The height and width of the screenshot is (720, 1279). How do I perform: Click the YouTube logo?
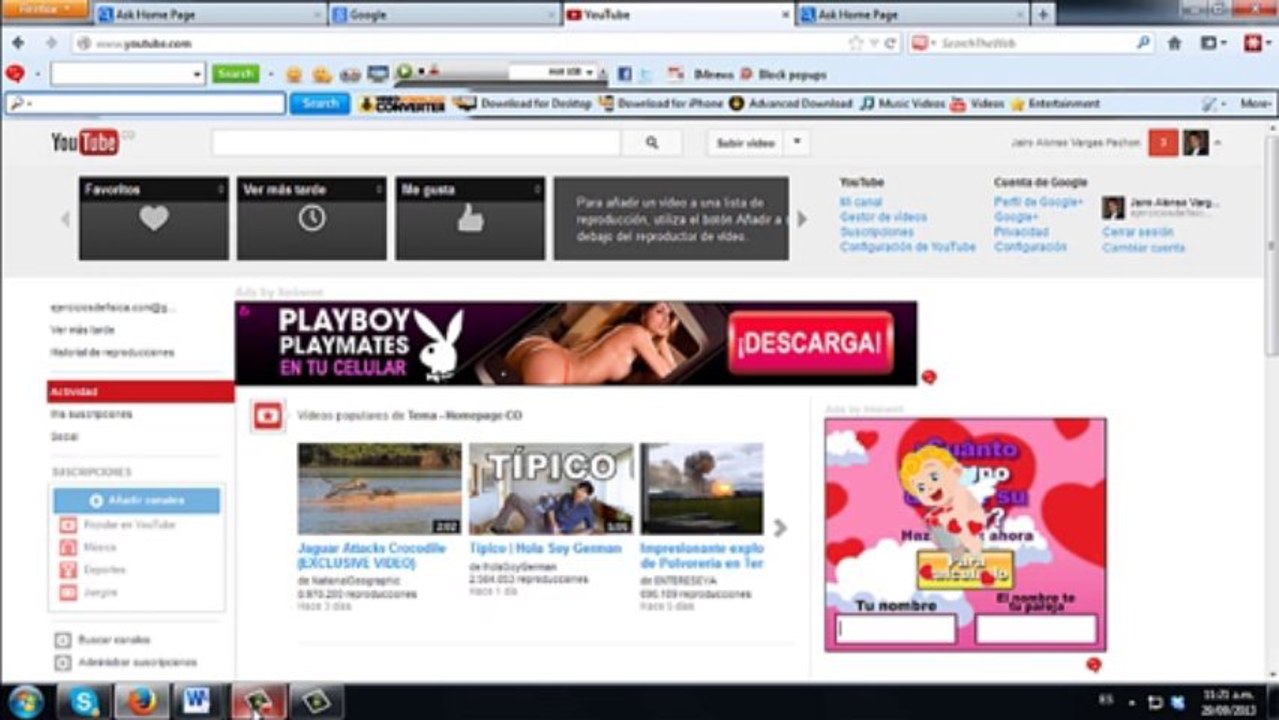(85, 142)
